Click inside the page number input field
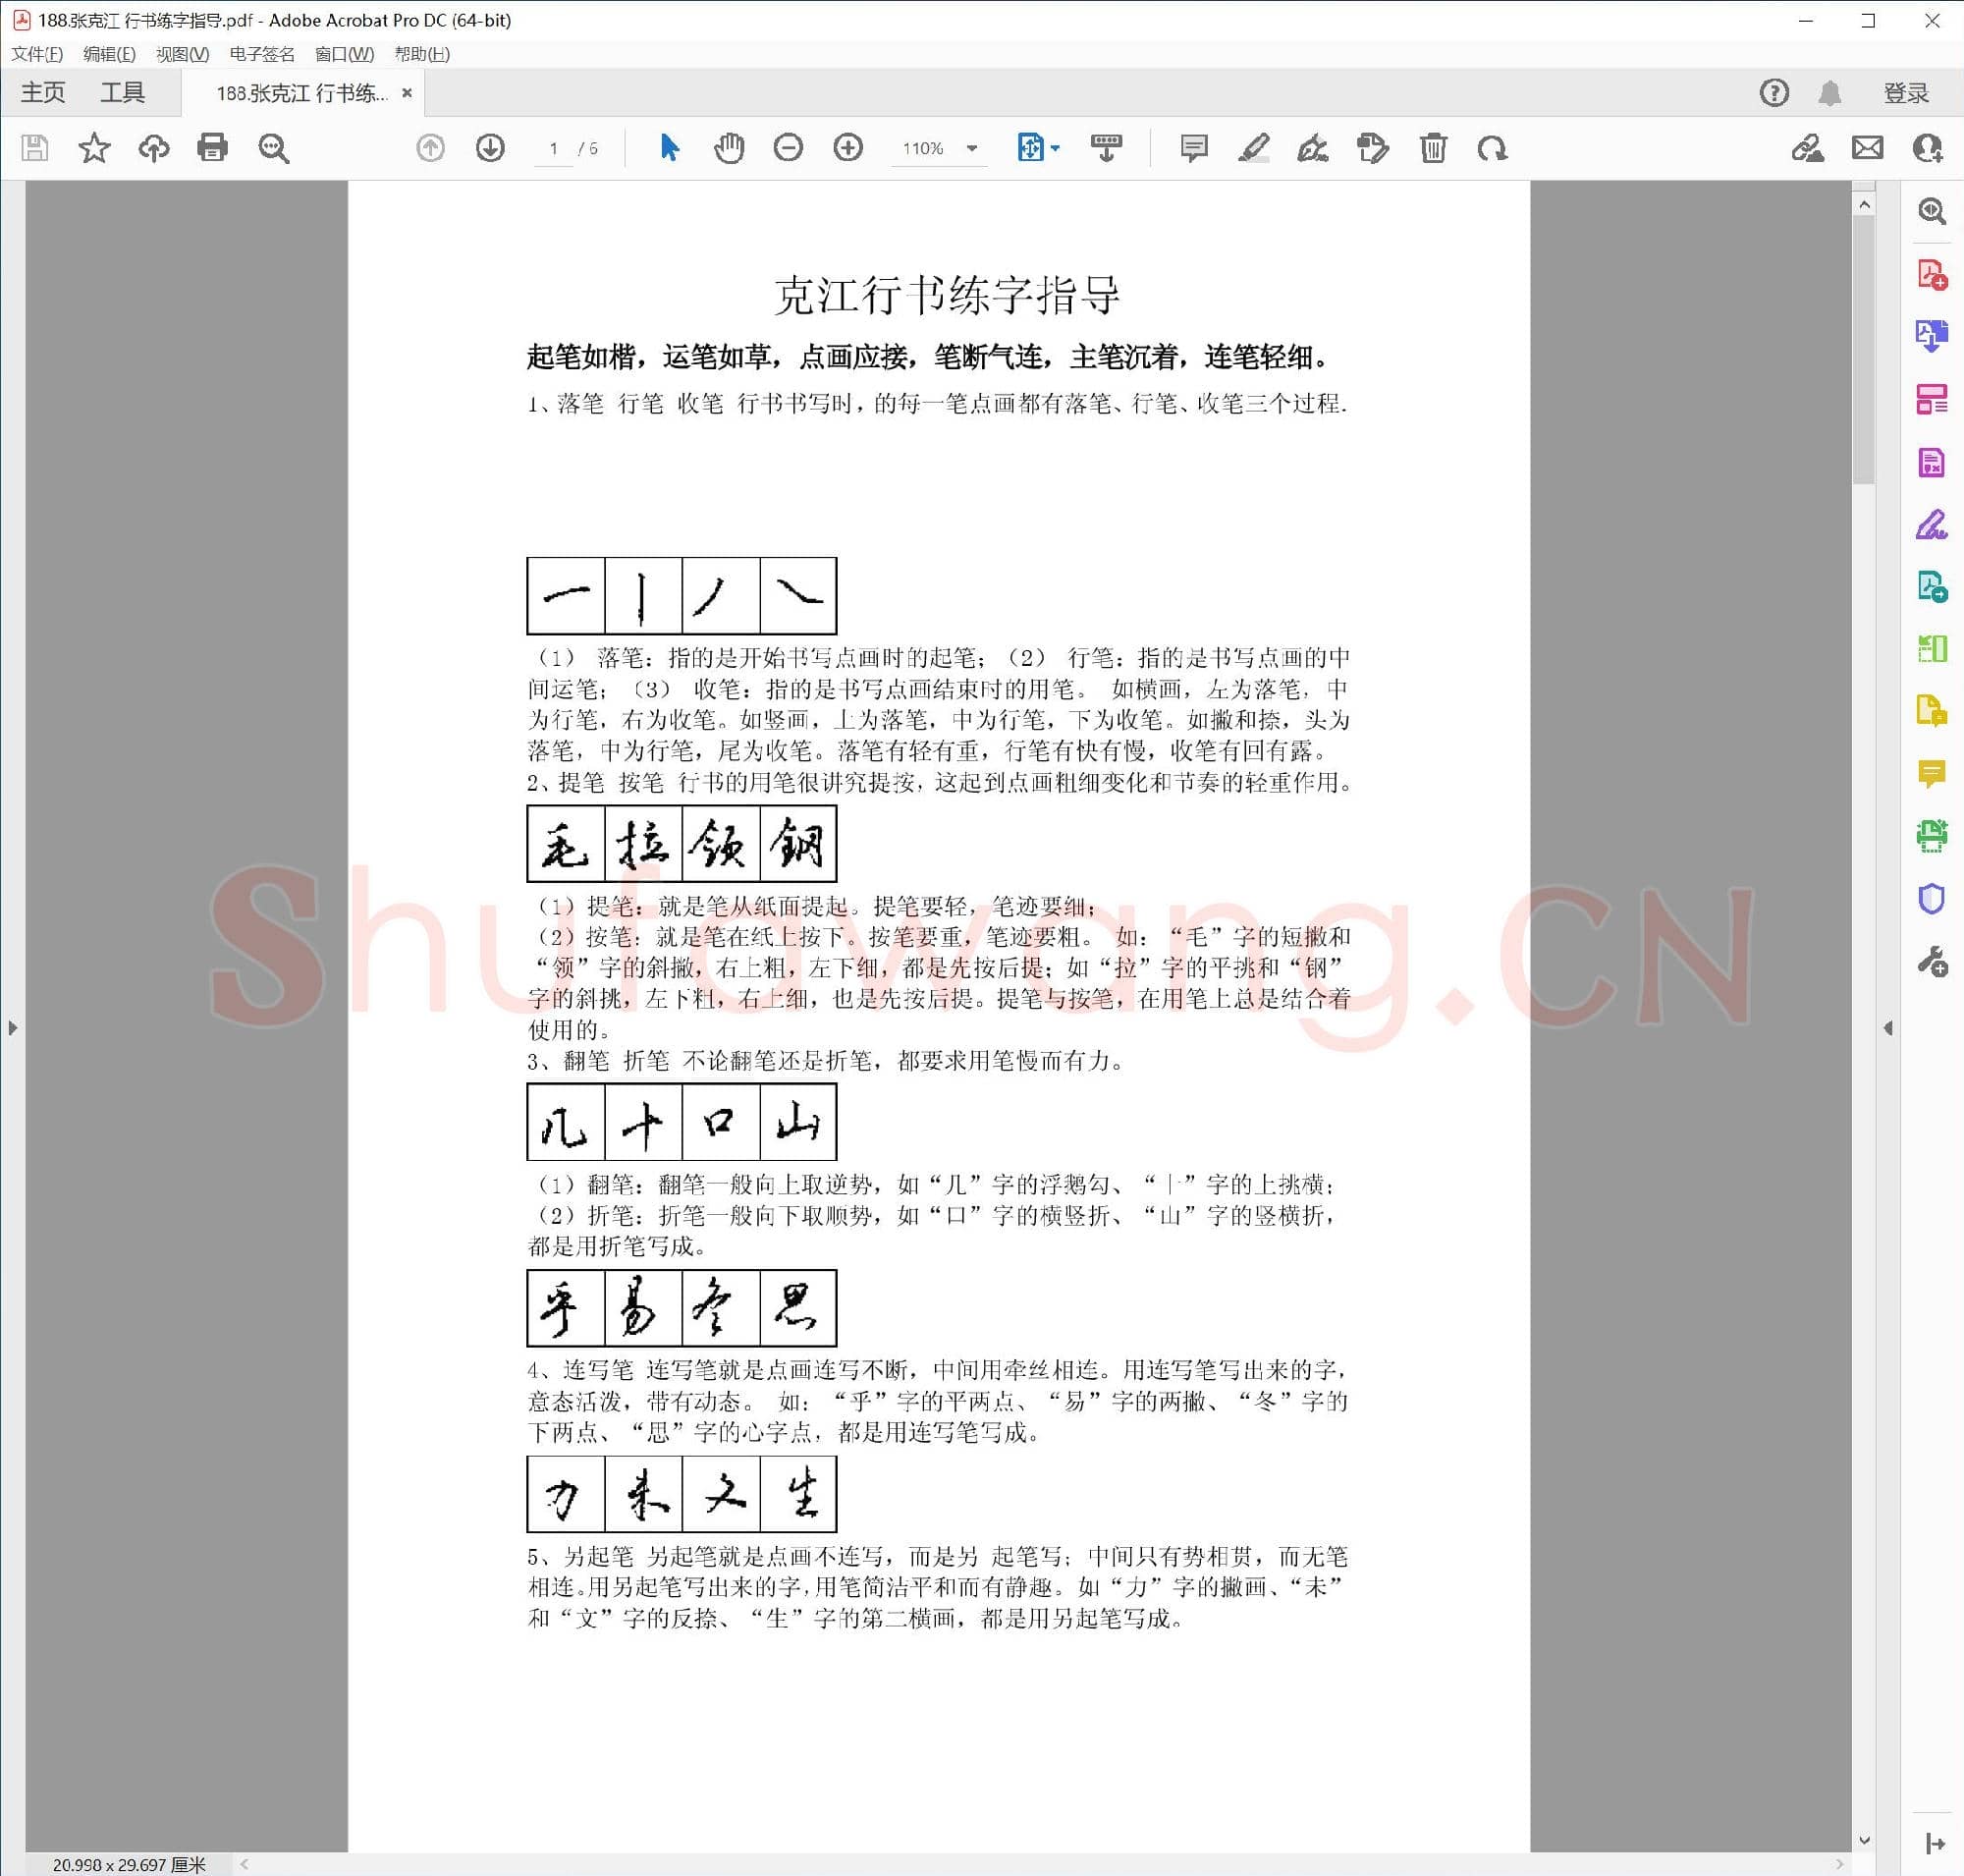This screenshot has width=1964, height=1876. click(x=553, y=150)
